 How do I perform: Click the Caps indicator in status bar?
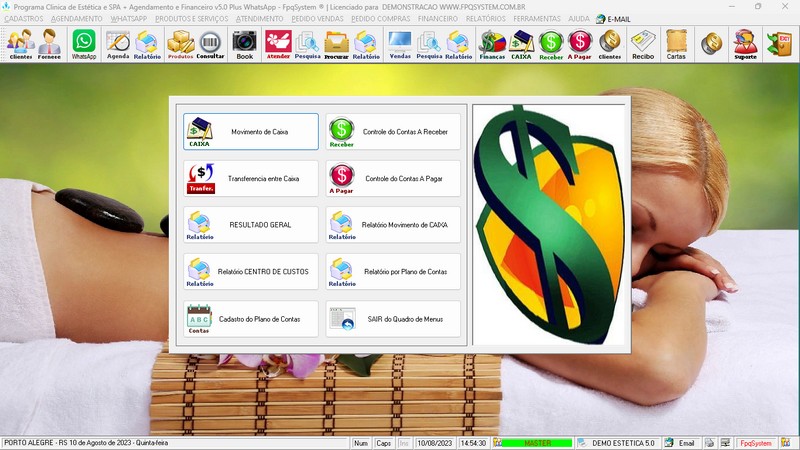[x=383, y=443]
